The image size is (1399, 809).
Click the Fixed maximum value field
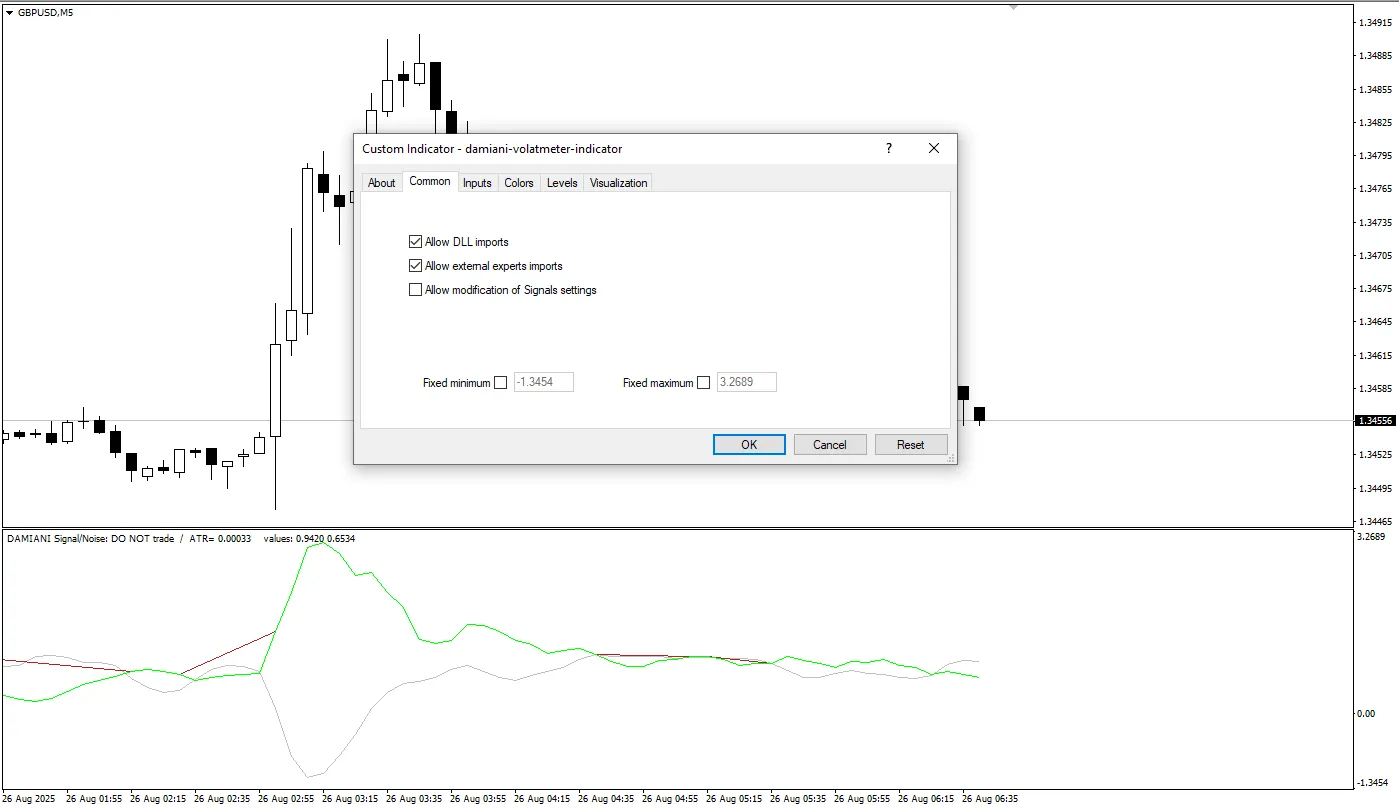point(746,382)
